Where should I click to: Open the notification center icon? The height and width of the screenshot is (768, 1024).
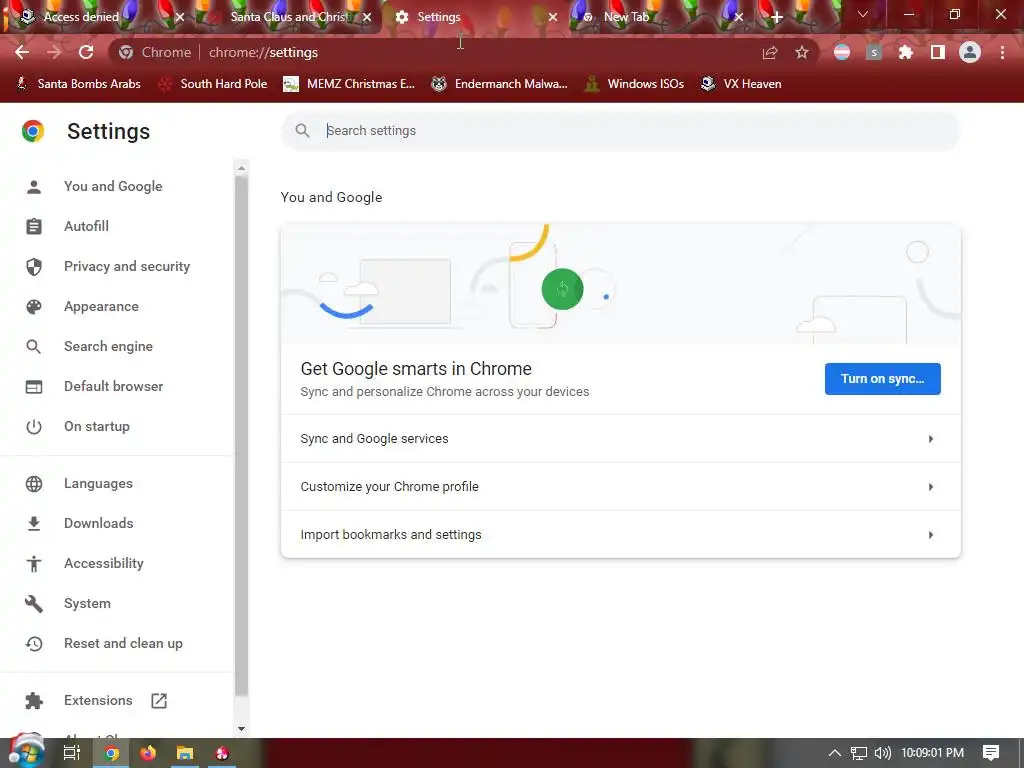pos(991,753)
